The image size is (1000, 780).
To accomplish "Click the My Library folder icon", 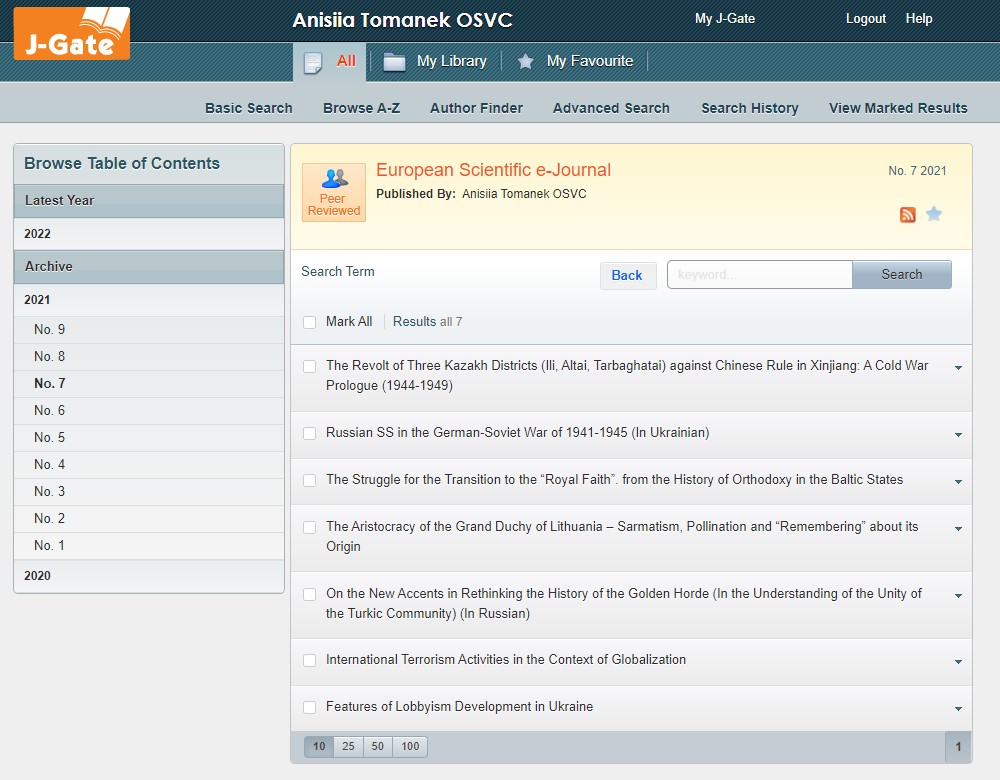I will pyautogui.click(x=395, y=62).
